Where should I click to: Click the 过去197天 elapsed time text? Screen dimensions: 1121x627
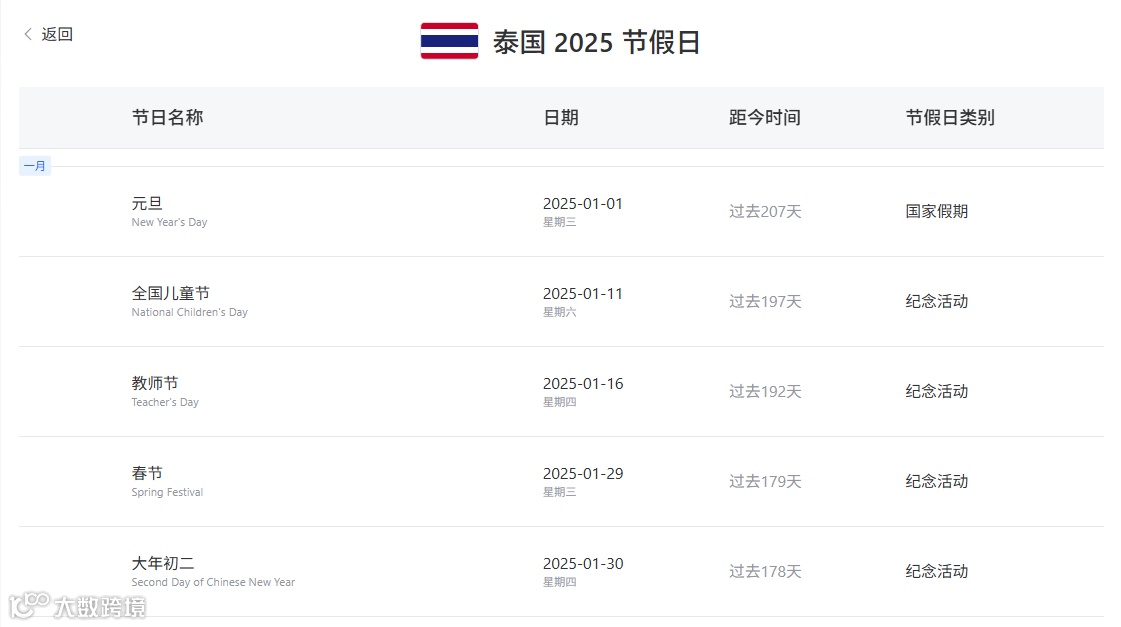(765, 301)
